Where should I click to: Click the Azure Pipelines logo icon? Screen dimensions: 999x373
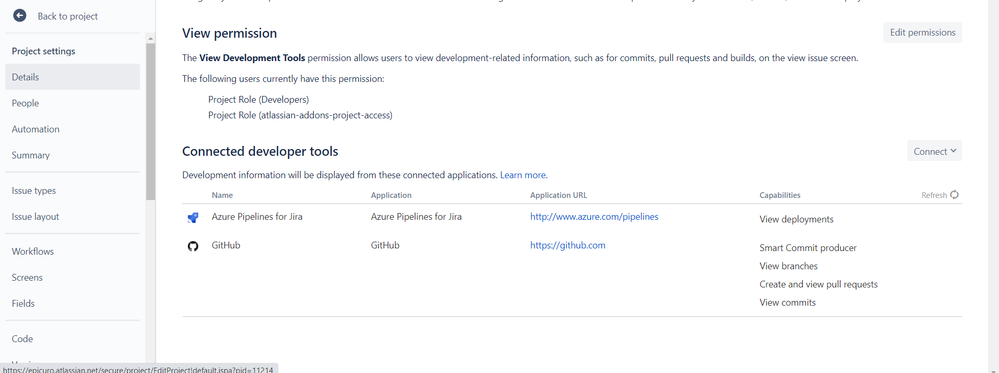coord(192,217)
